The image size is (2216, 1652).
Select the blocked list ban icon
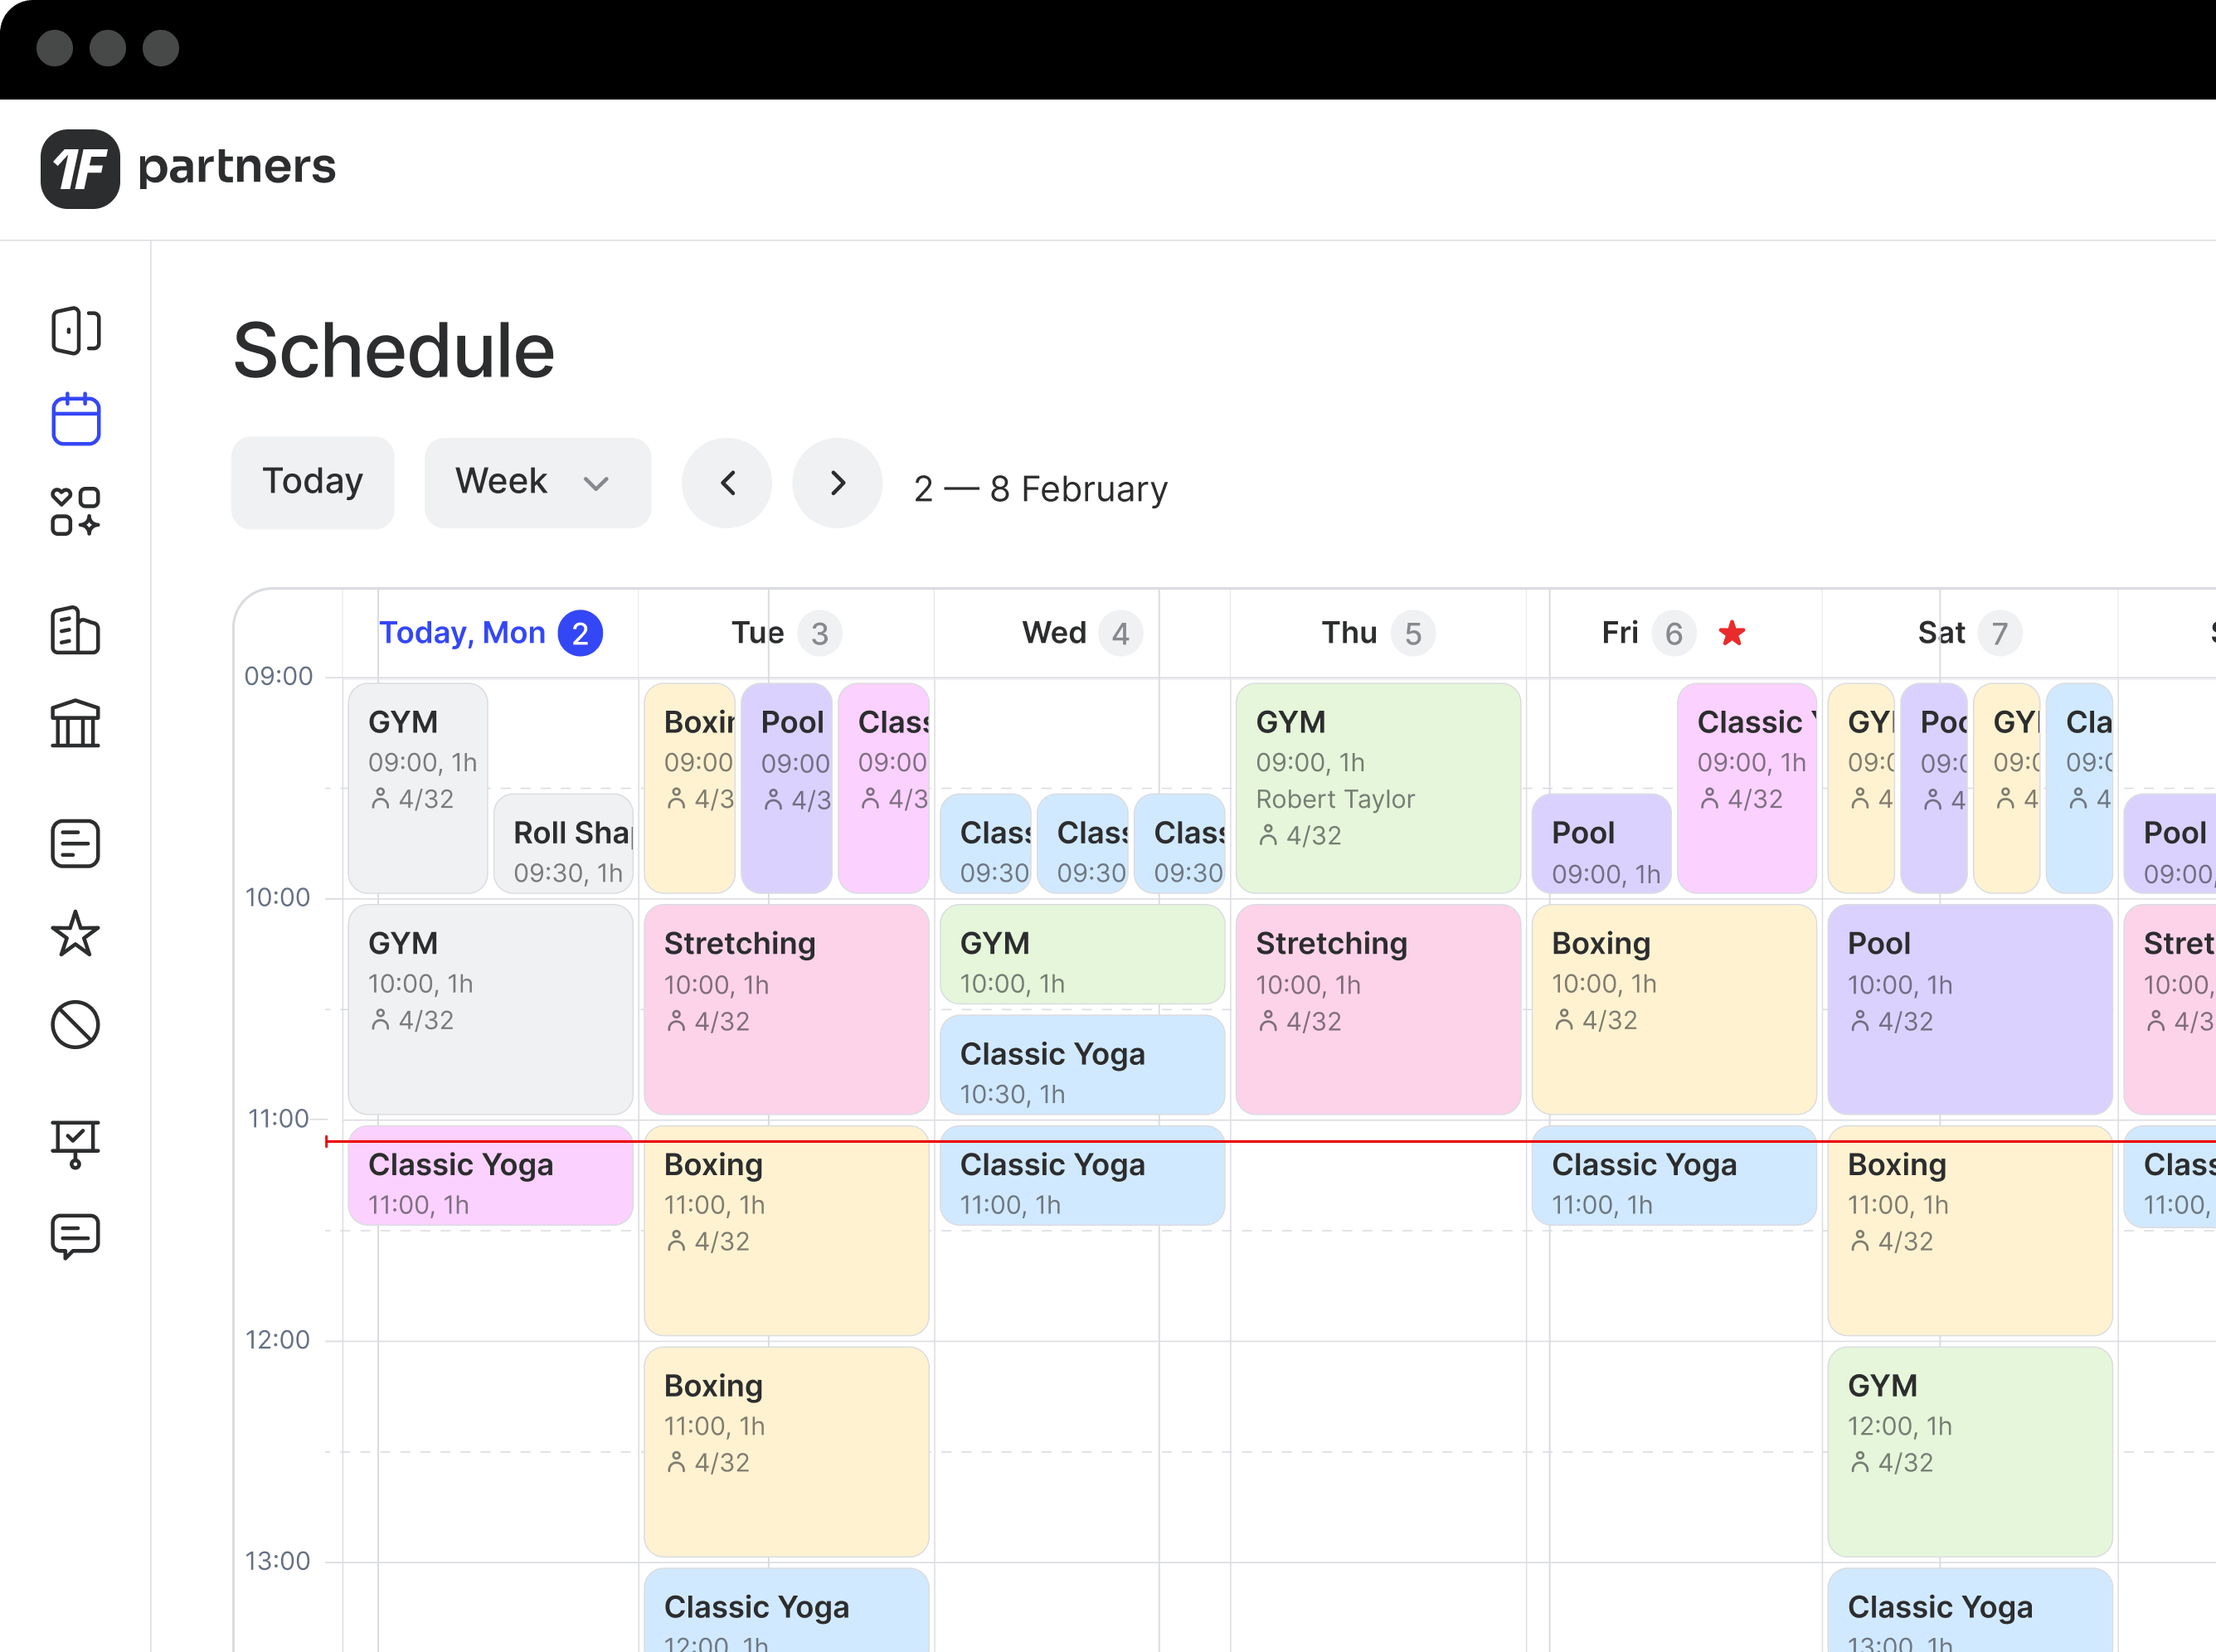(75, 1024)
